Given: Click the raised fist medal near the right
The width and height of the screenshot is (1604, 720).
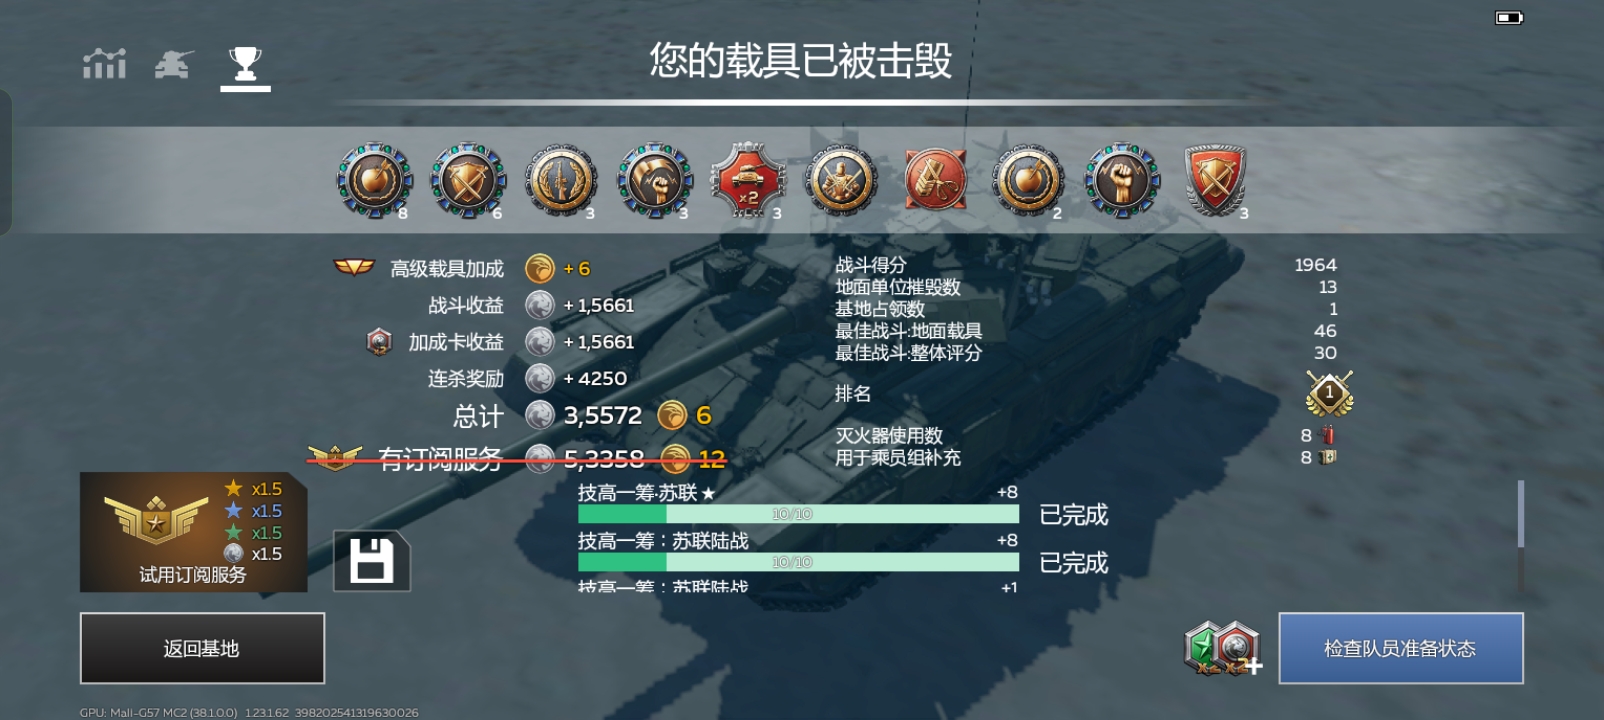Looking at the screenshot, I should click(x=1122, y=180).
